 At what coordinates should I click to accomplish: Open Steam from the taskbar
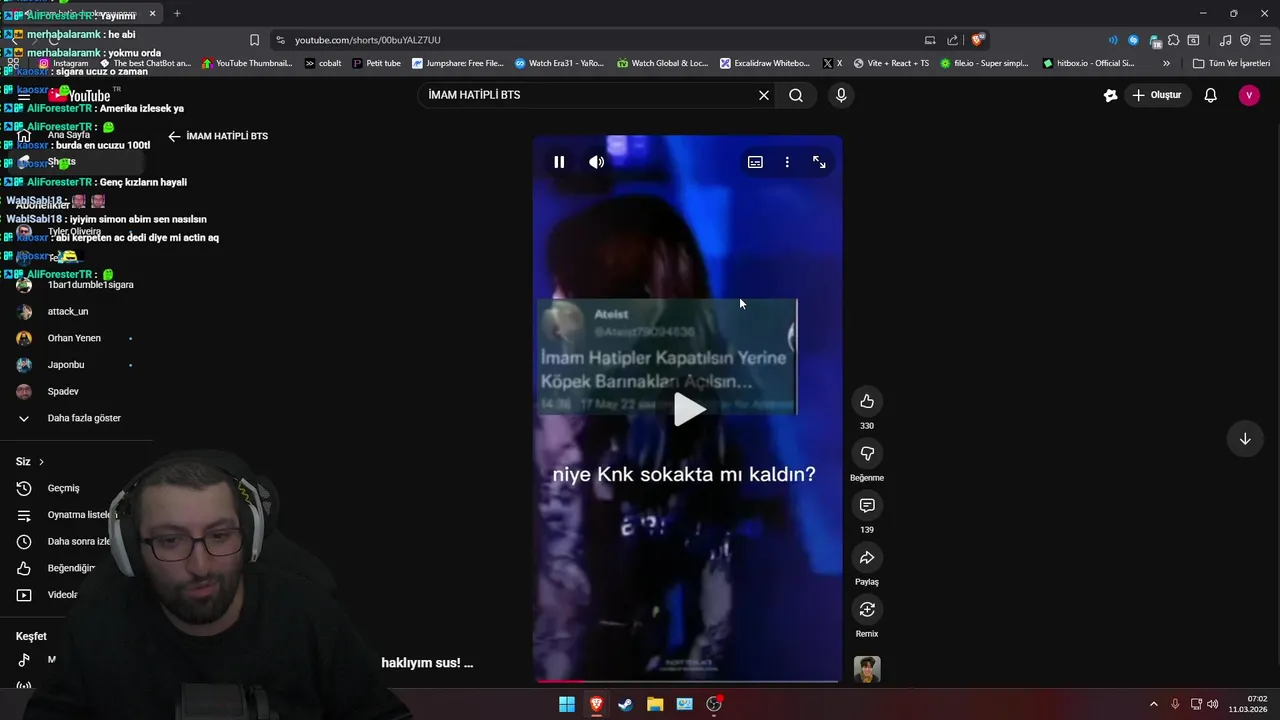click(x=625, y=704)
